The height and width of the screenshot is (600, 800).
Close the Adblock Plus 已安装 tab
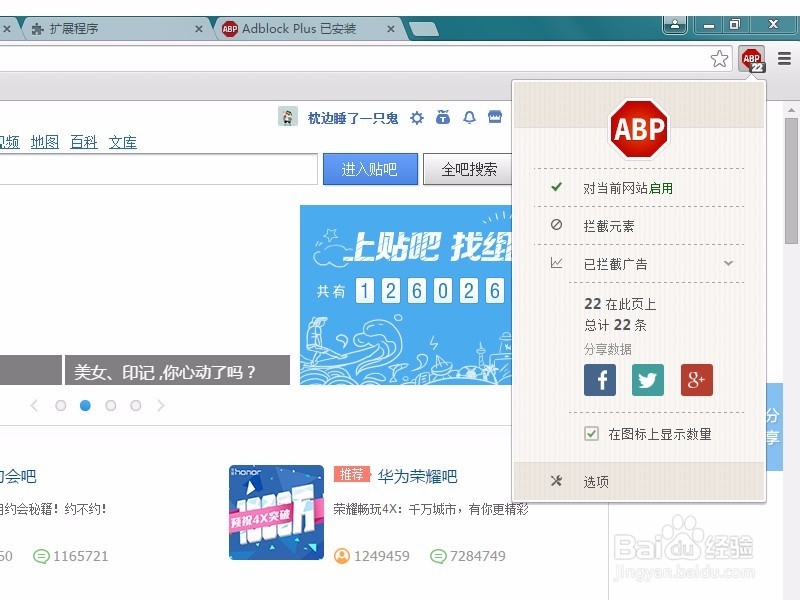point(390,29)
